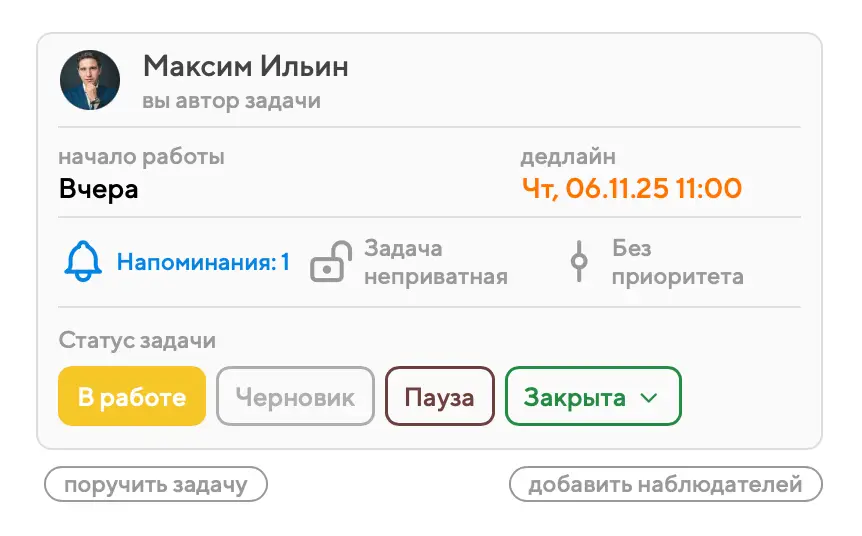Click the поручить задачу button
Screen dimensions: 862x536
pyautogui.click(x=156, y=485)
